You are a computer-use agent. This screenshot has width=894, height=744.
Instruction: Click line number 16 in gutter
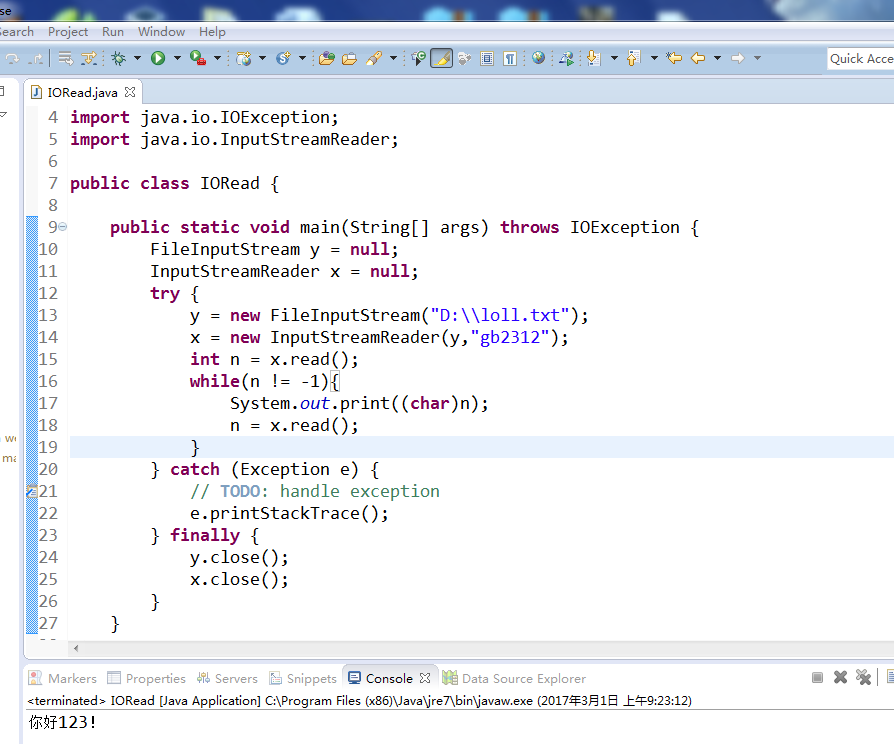click(48, 381)
